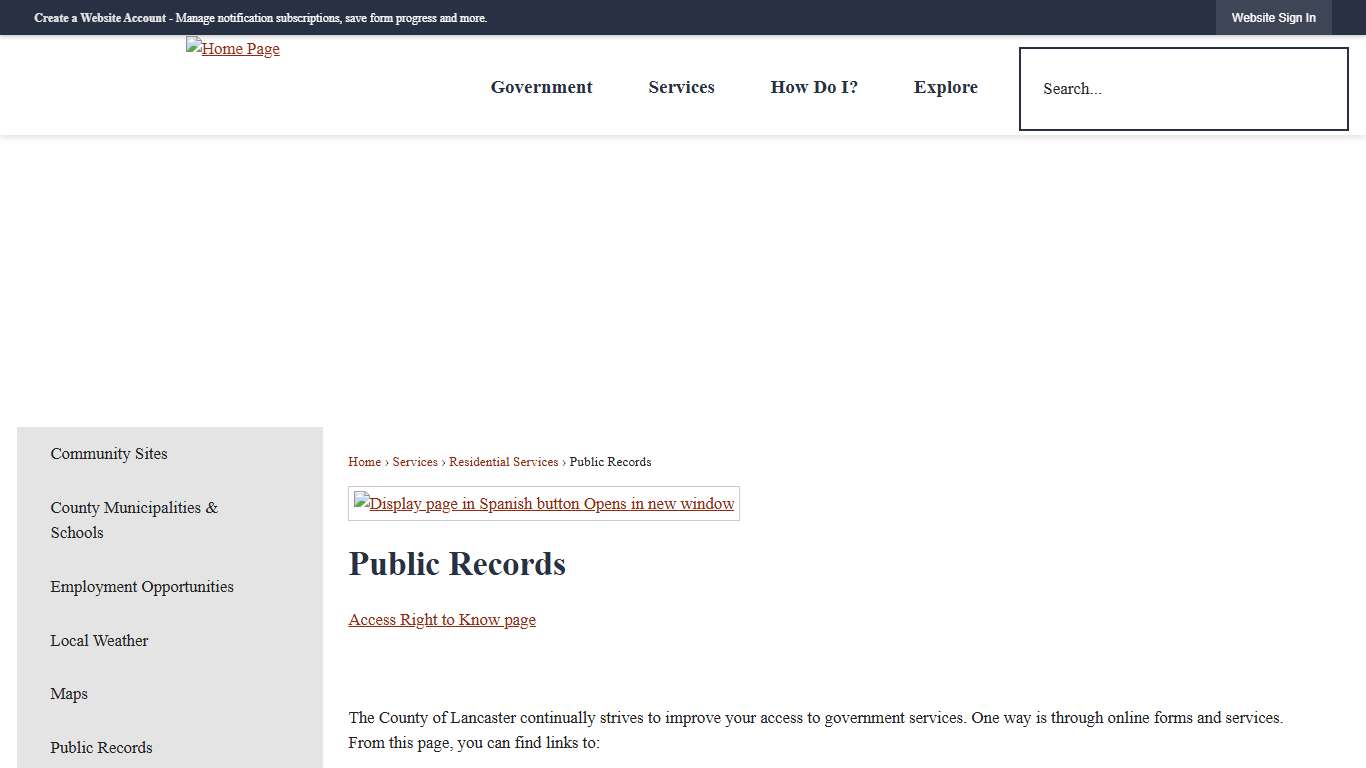This screenshot has height=768, width=1366.
Task: Click inside the Search field
Action: pyautogui.click(x=1183, y=89)
